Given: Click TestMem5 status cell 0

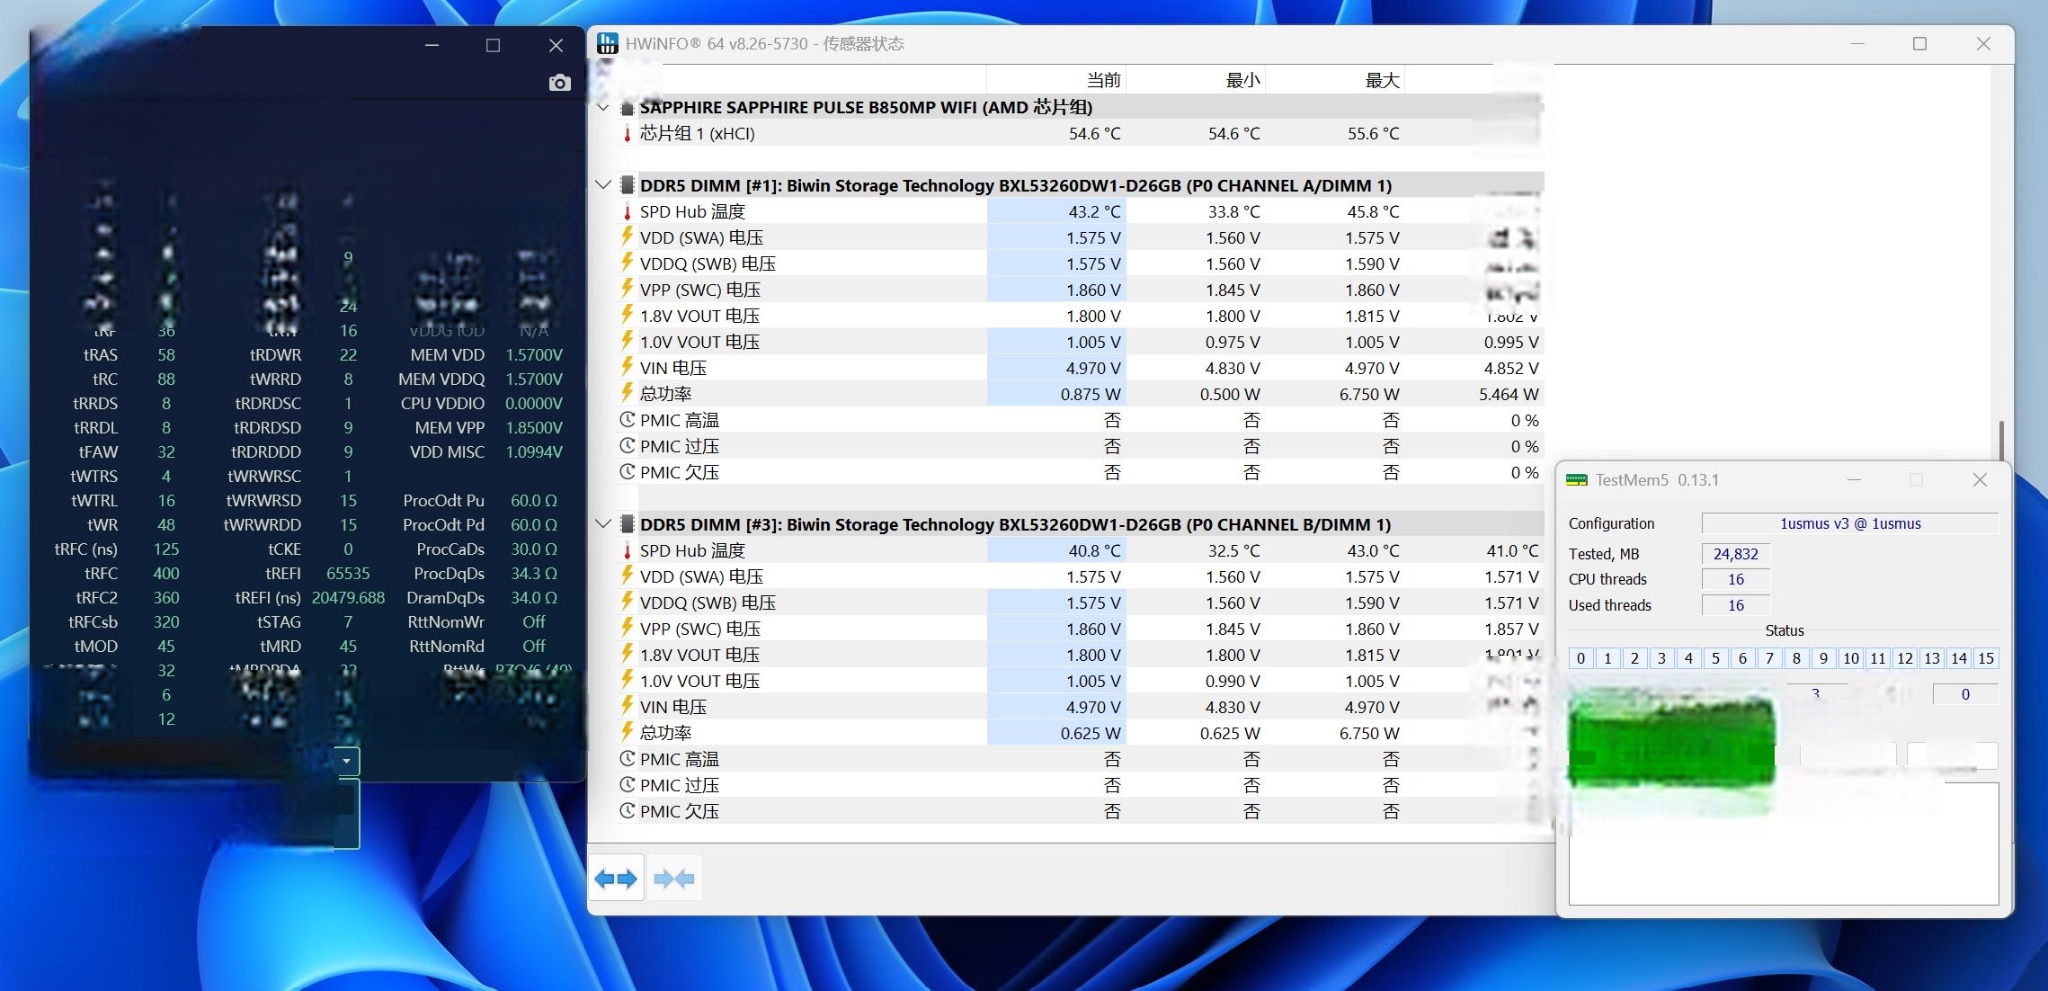Looking at the screenshot, I should point(1581,659).
